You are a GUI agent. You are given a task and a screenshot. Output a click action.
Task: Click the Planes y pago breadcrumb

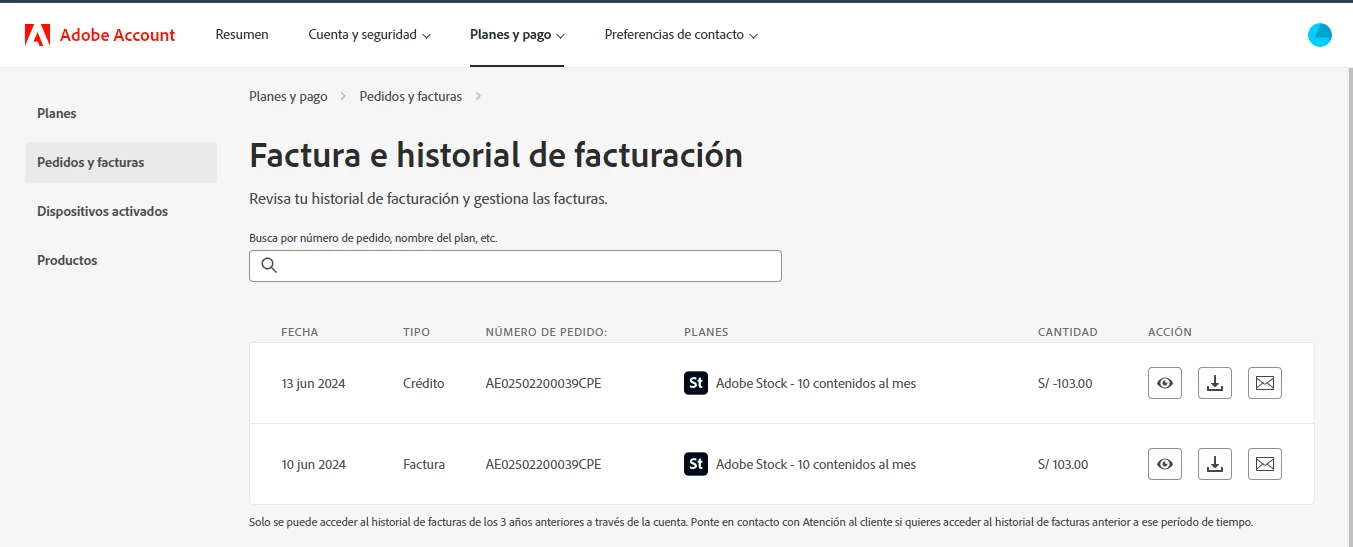pyautogui.click(x=288, y=96)
